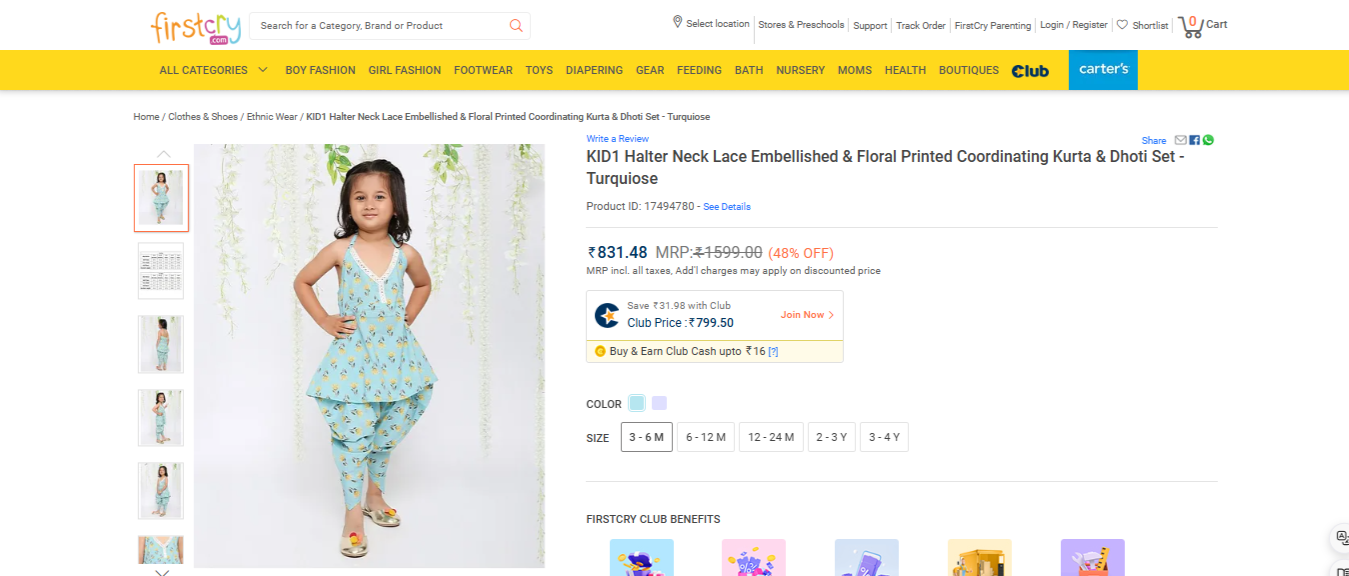Select the lavender color swatch
This screenshot has width=1349, height=576.
tap(659, 403)
